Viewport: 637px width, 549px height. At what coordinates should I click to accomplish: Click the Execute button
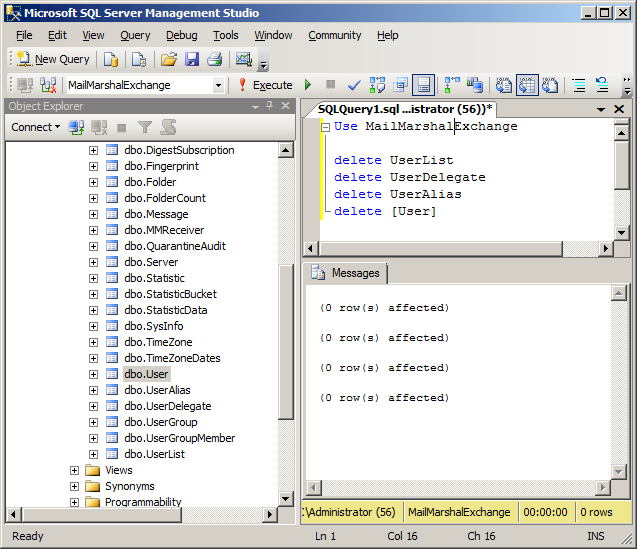(x=264, y=85)
